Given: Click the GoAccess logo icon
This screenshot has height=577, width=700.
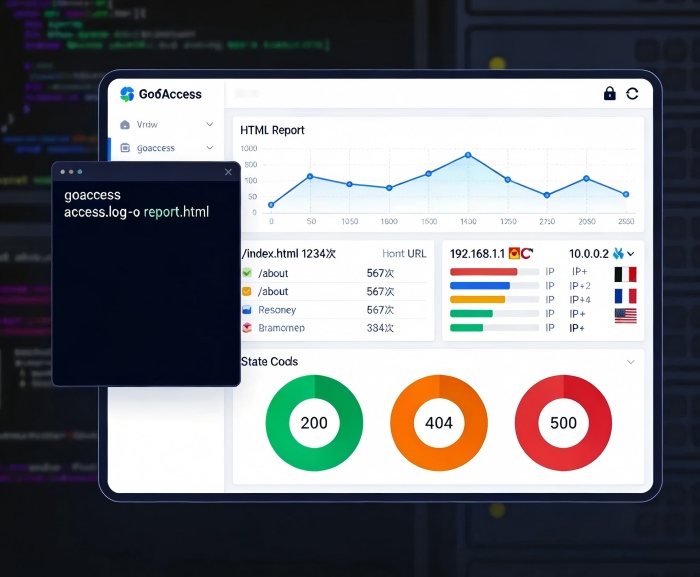Looking at the screenshot, I should 127,94.
